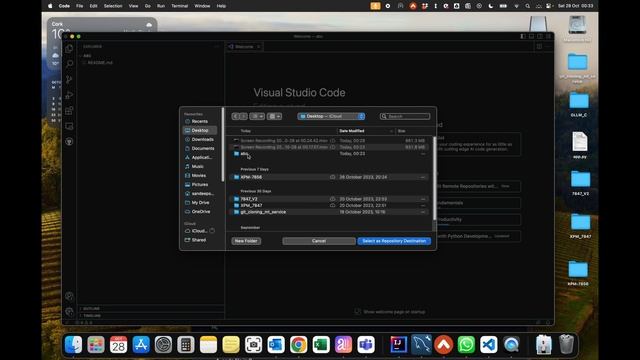Screen dimensions: 640x360
Task: Open the File menu
Action: tap(80, 6)
